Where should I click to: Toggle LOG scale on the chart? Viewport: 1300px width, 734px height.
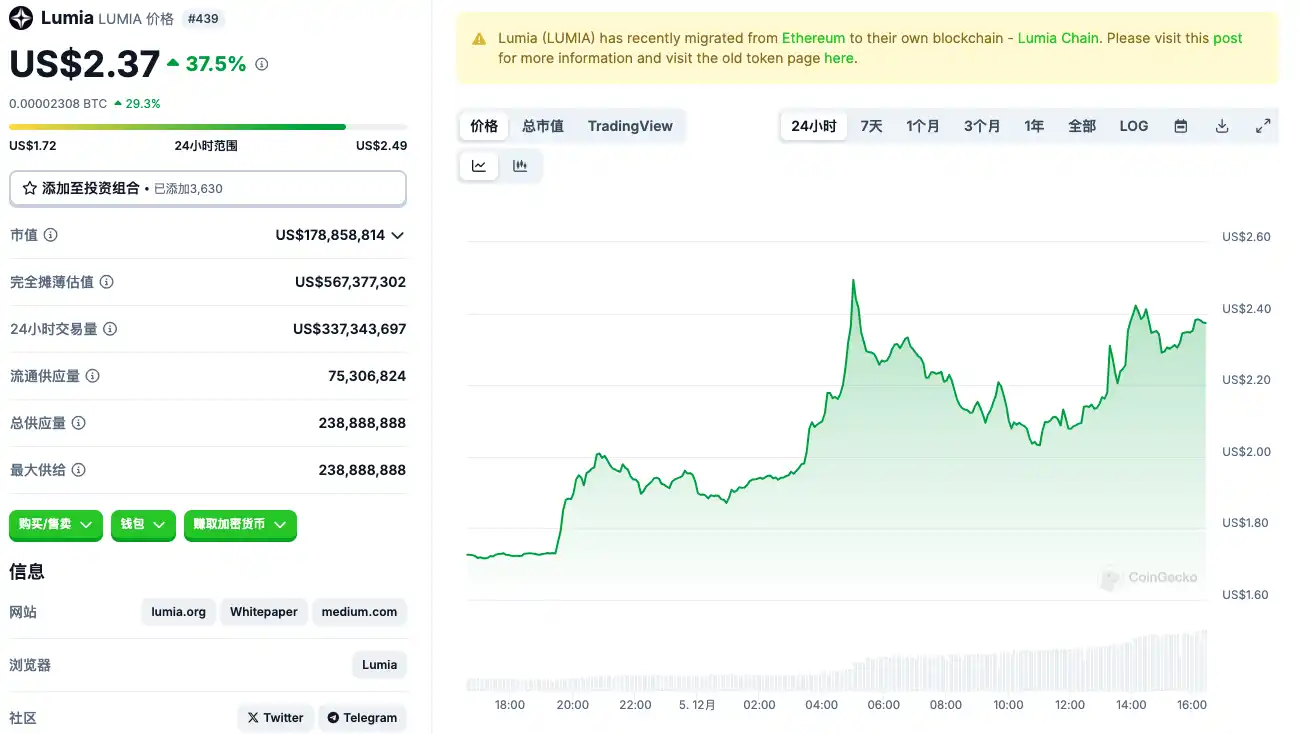click(1133, 126)
